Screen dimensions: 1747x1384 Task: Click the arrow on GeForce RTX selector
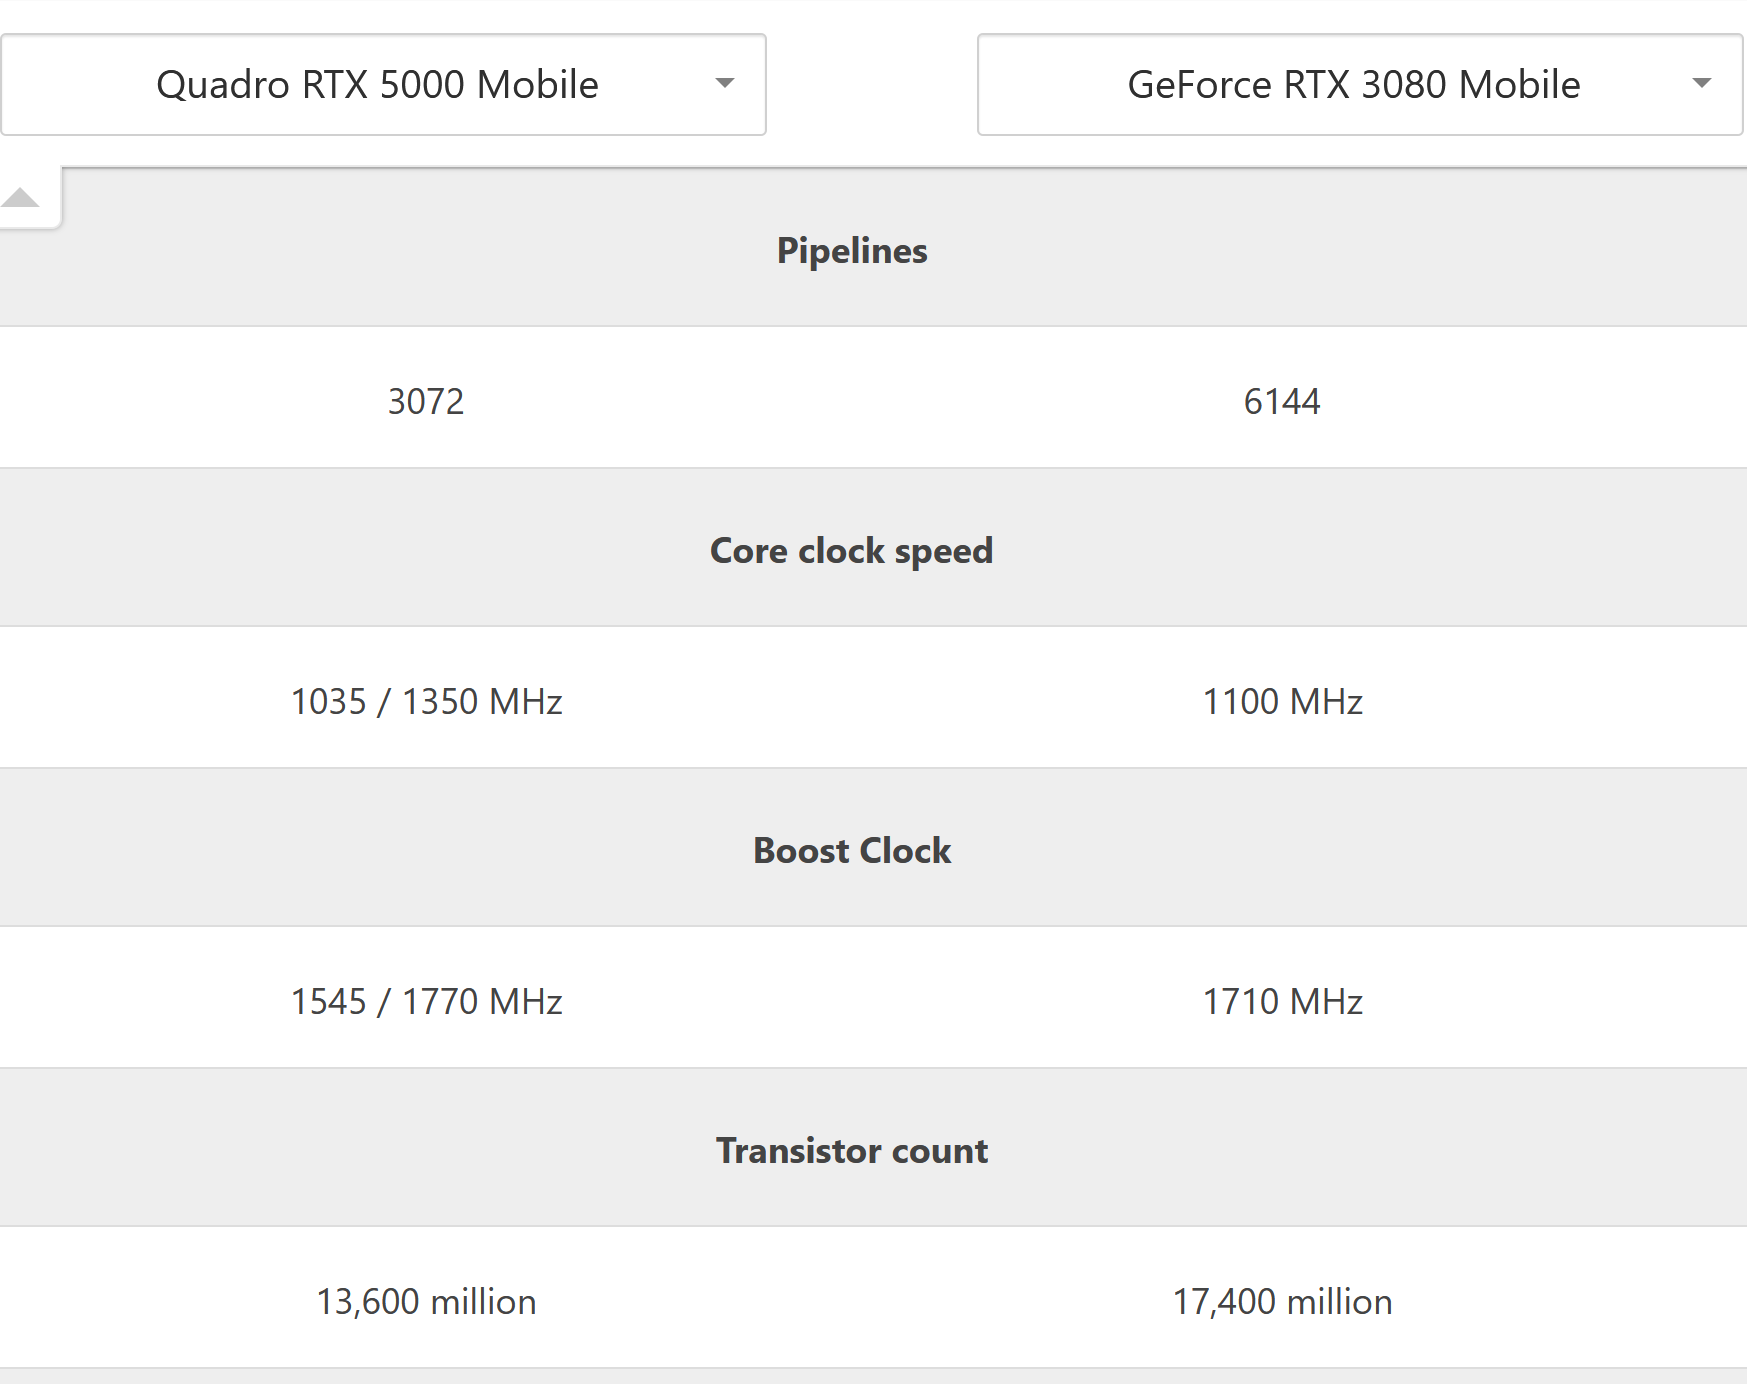click(x=1702, y=83)
